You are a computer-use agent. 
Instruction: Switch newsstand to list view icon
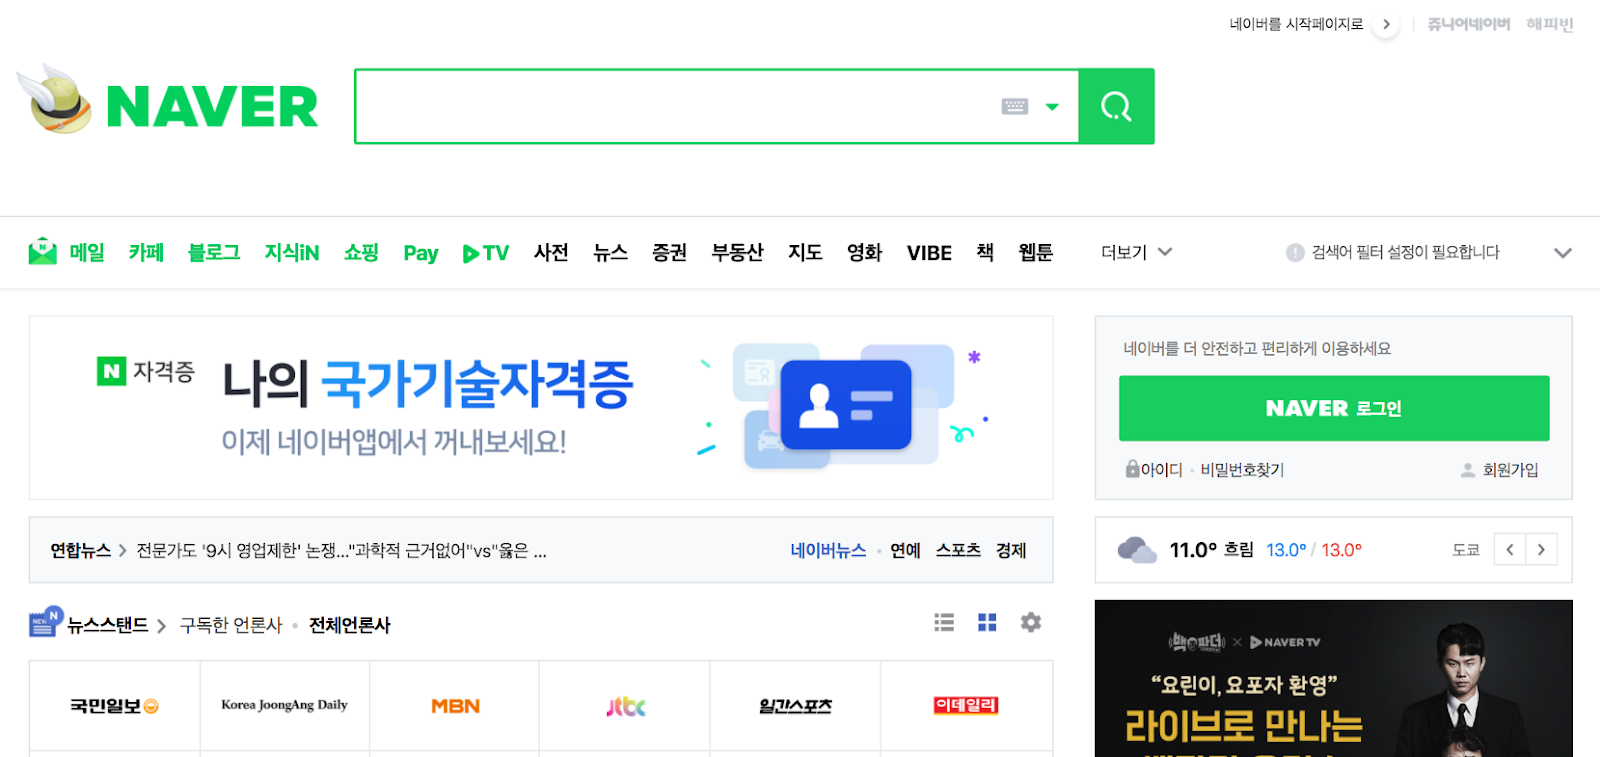click(x=944, y=623)
